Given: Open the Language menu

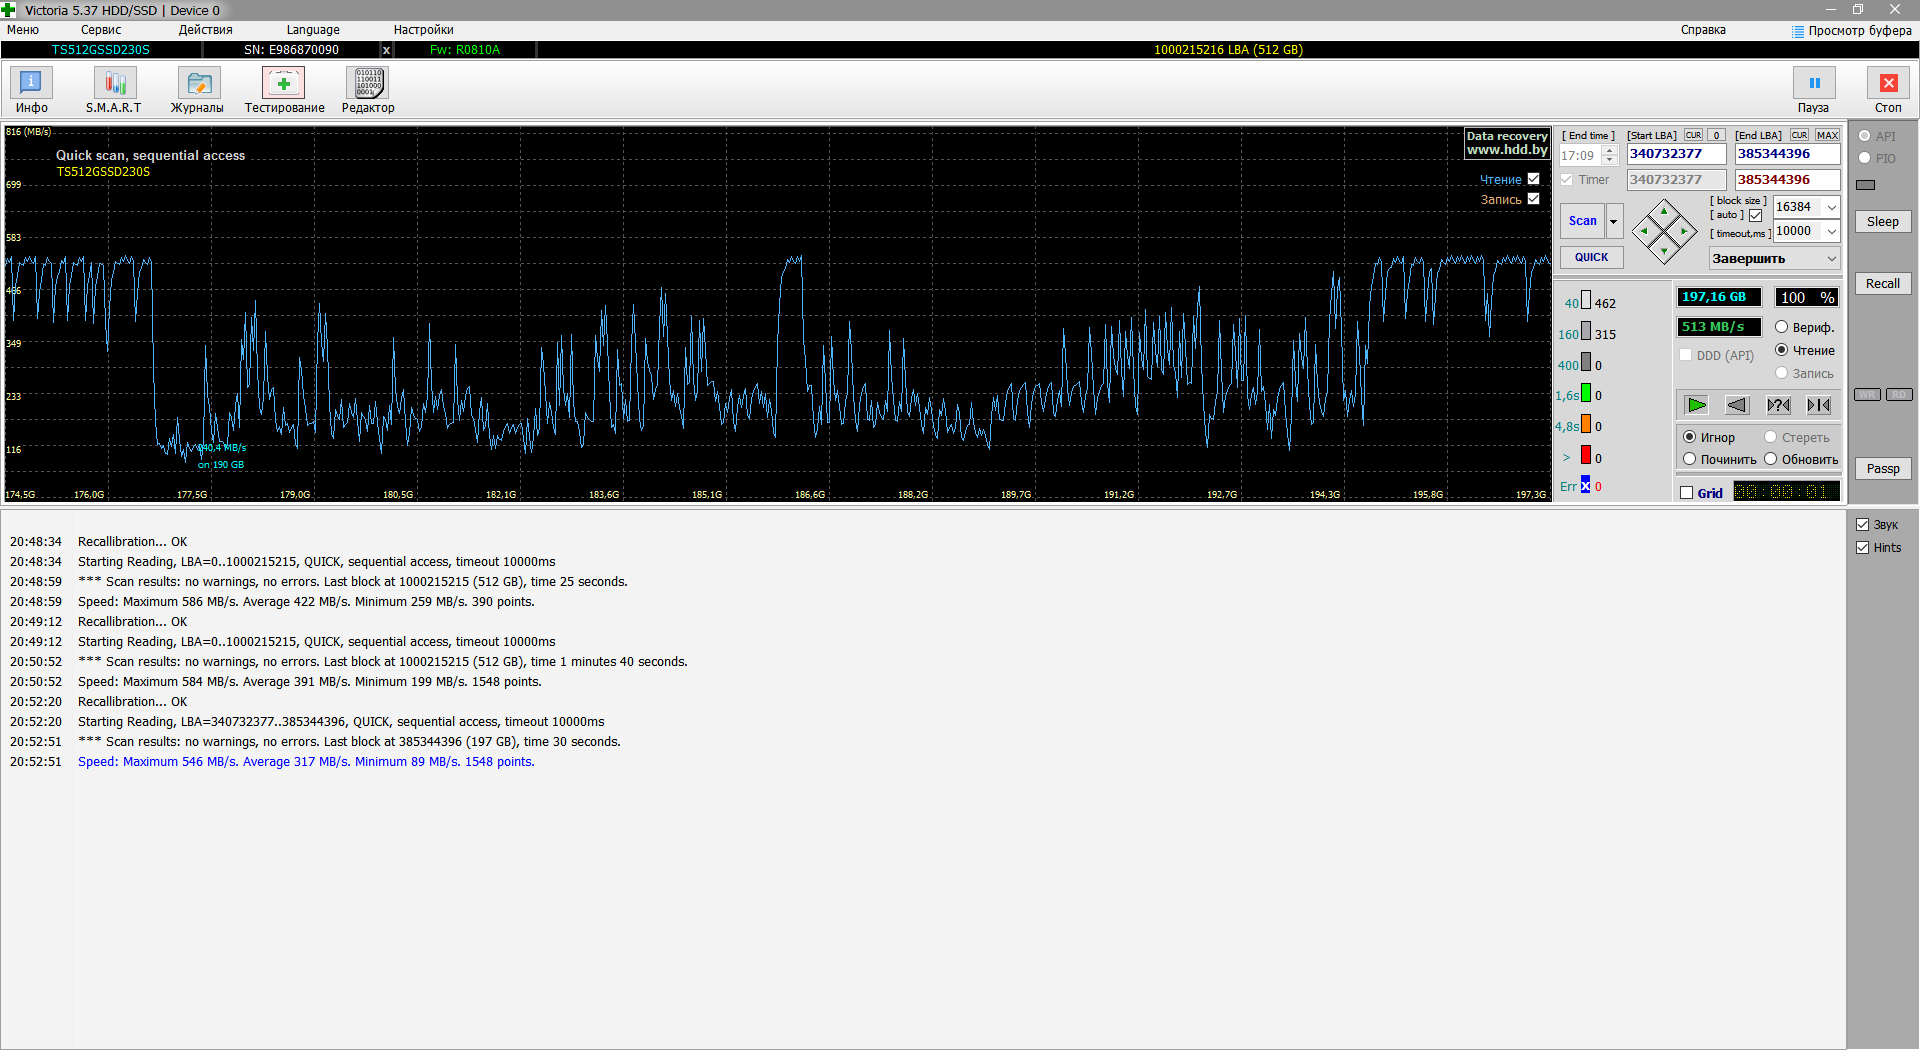Looking at the screenshot, I should tap(313, 30).
